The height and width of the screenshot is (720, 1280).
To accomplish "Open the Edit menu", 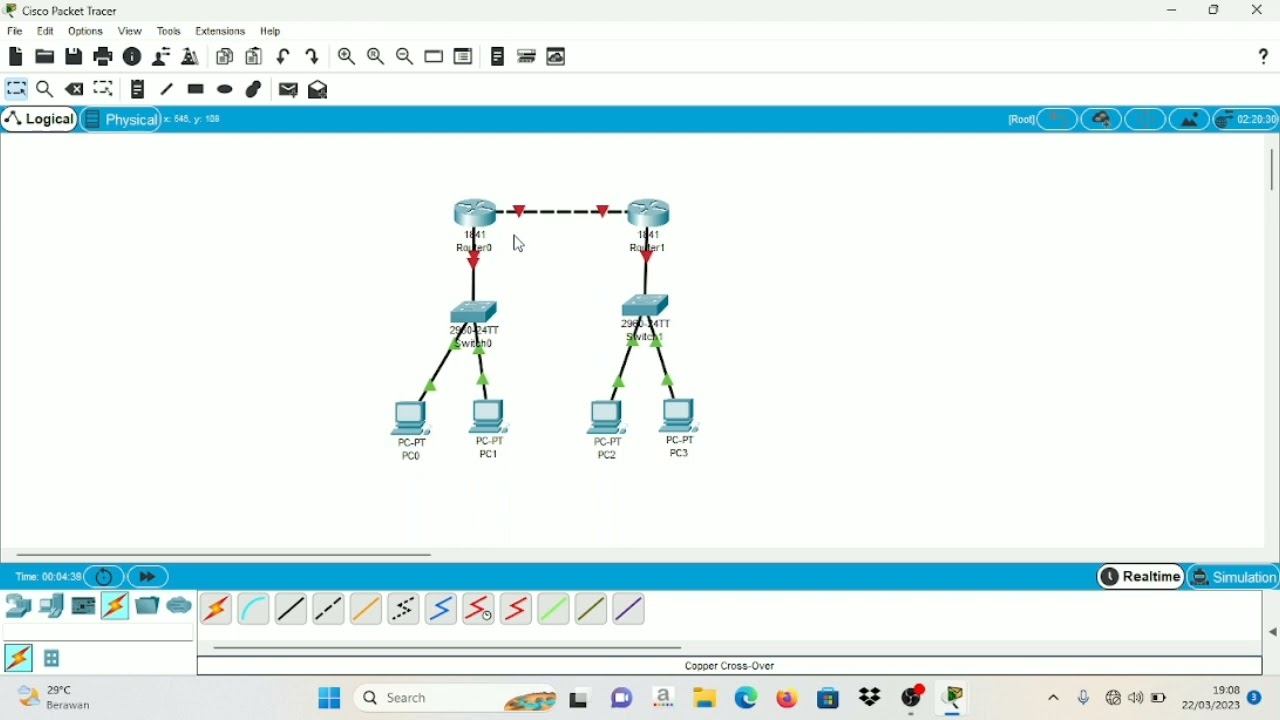I will pos(45,31).
